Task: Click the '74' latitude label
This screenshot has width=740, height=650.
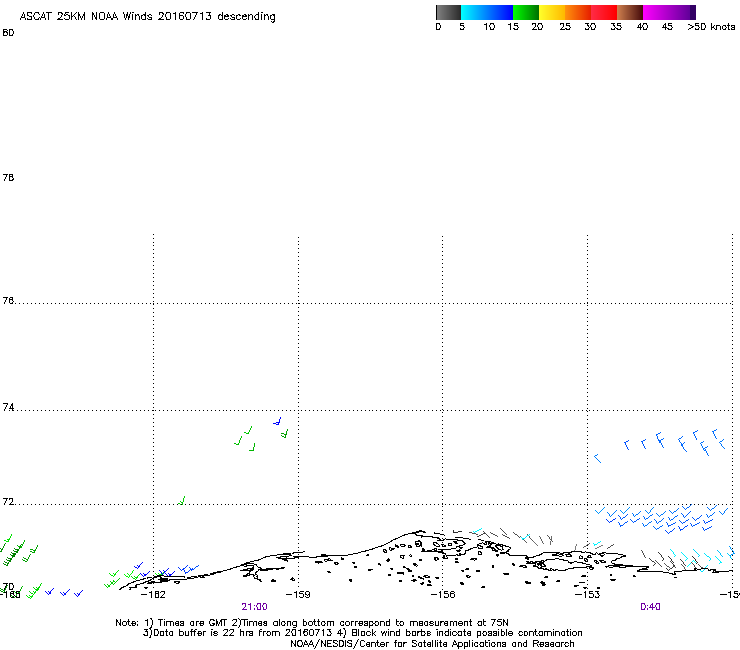Action: pyautogui.click(x=8, y=407)
